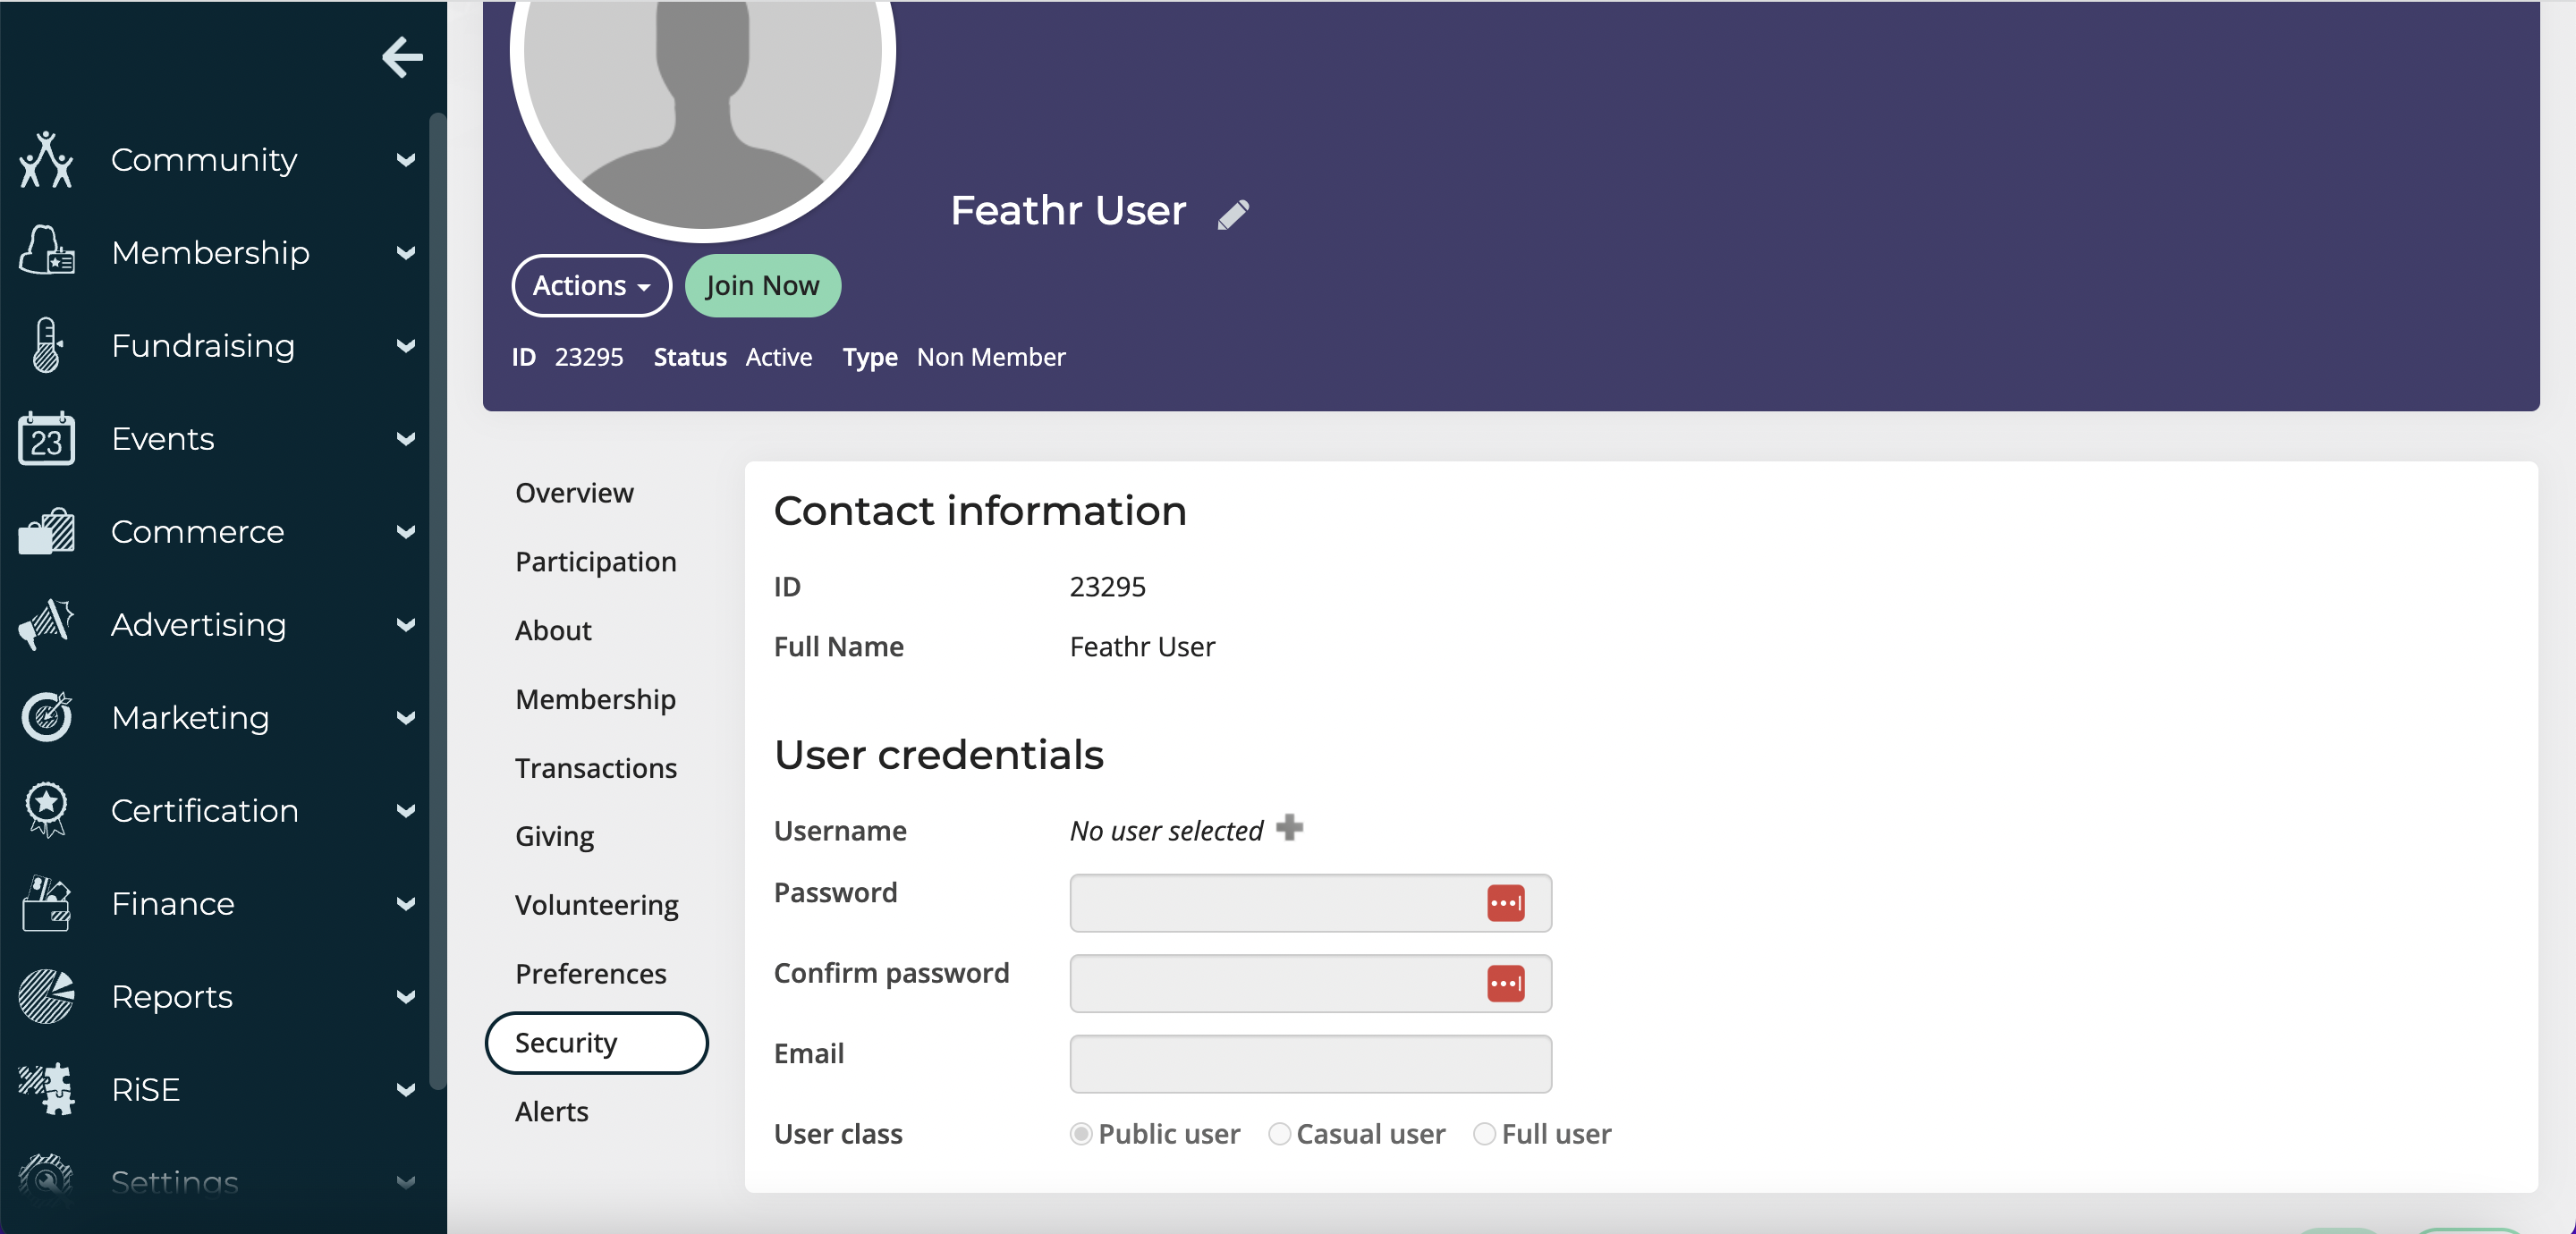Click password manager icon in Password field
Viewport: 2576px width, 1234px height.
click(1505, 903)
